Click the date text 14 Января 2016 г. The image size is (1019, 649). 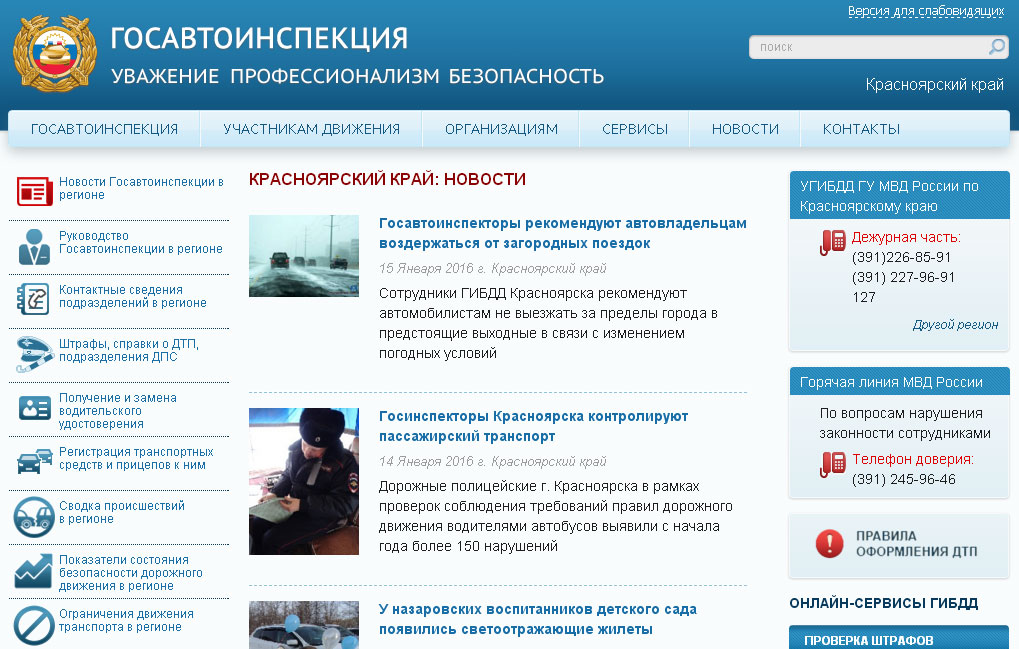pos(432,461)
